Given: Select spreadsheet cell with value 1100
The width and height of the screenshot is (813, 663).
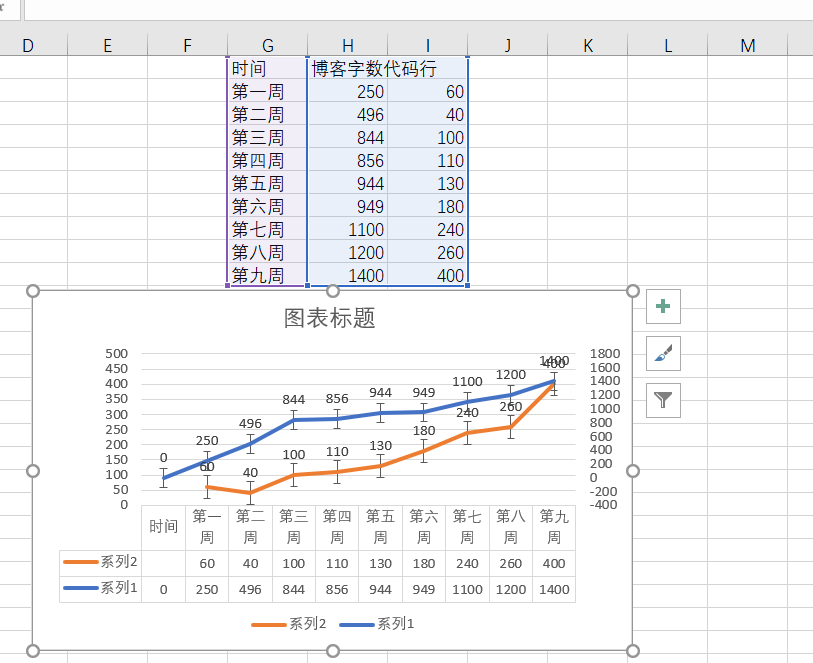Looking at the screenshot, I should tap(347, 229).
